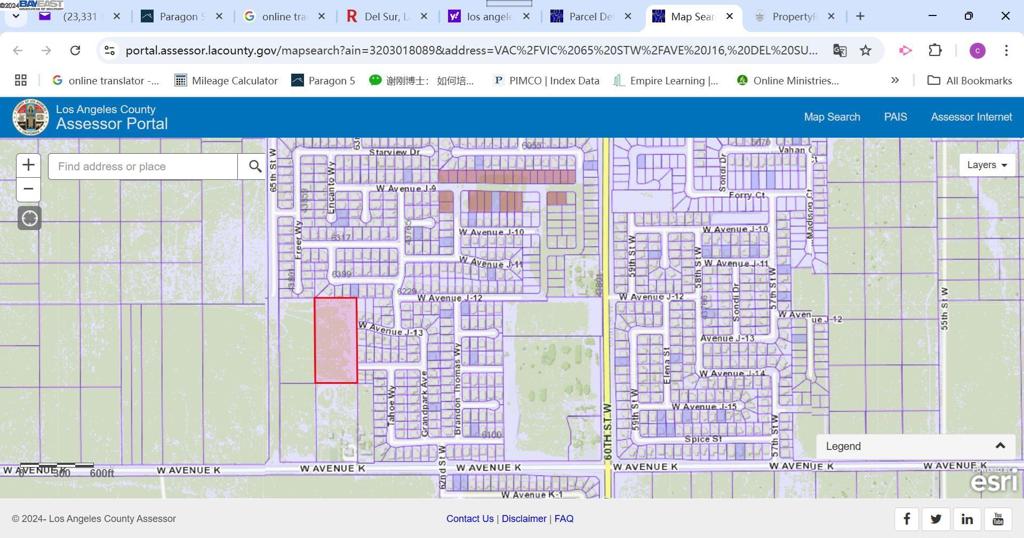Image resolution: width=1024 pixels, height=538 pixels.
Task: Click the browser address bar URL
Action: pyautogui.click(x=472, y=50)
